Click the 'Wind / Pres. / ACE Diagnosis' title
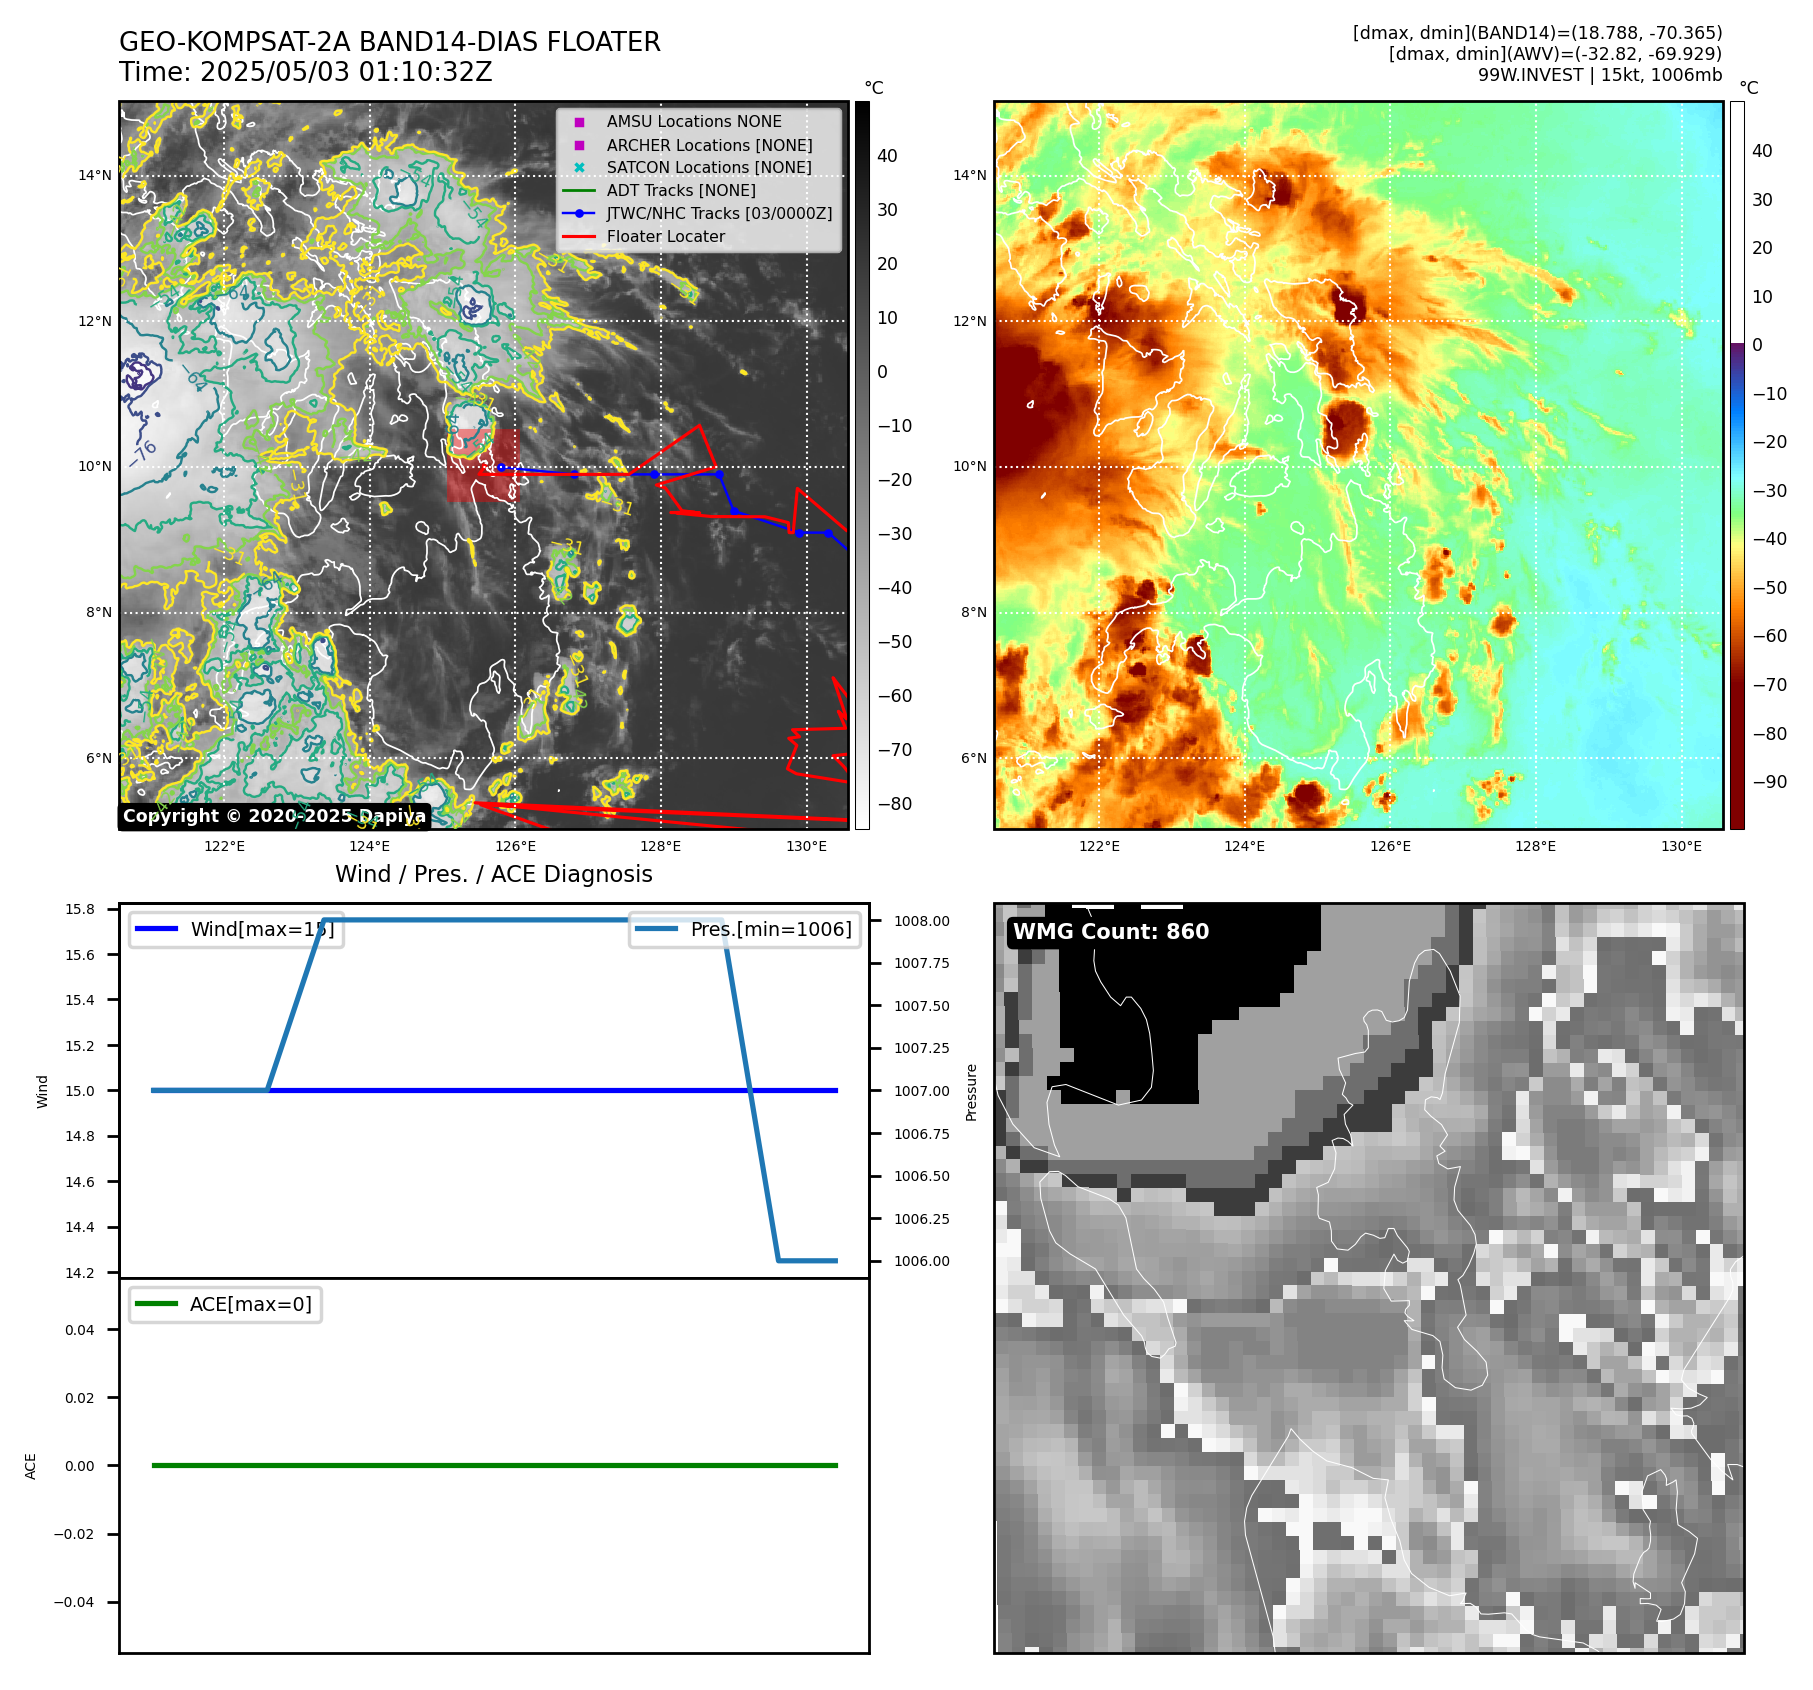 pyautogui.click(x=494, y=874)
